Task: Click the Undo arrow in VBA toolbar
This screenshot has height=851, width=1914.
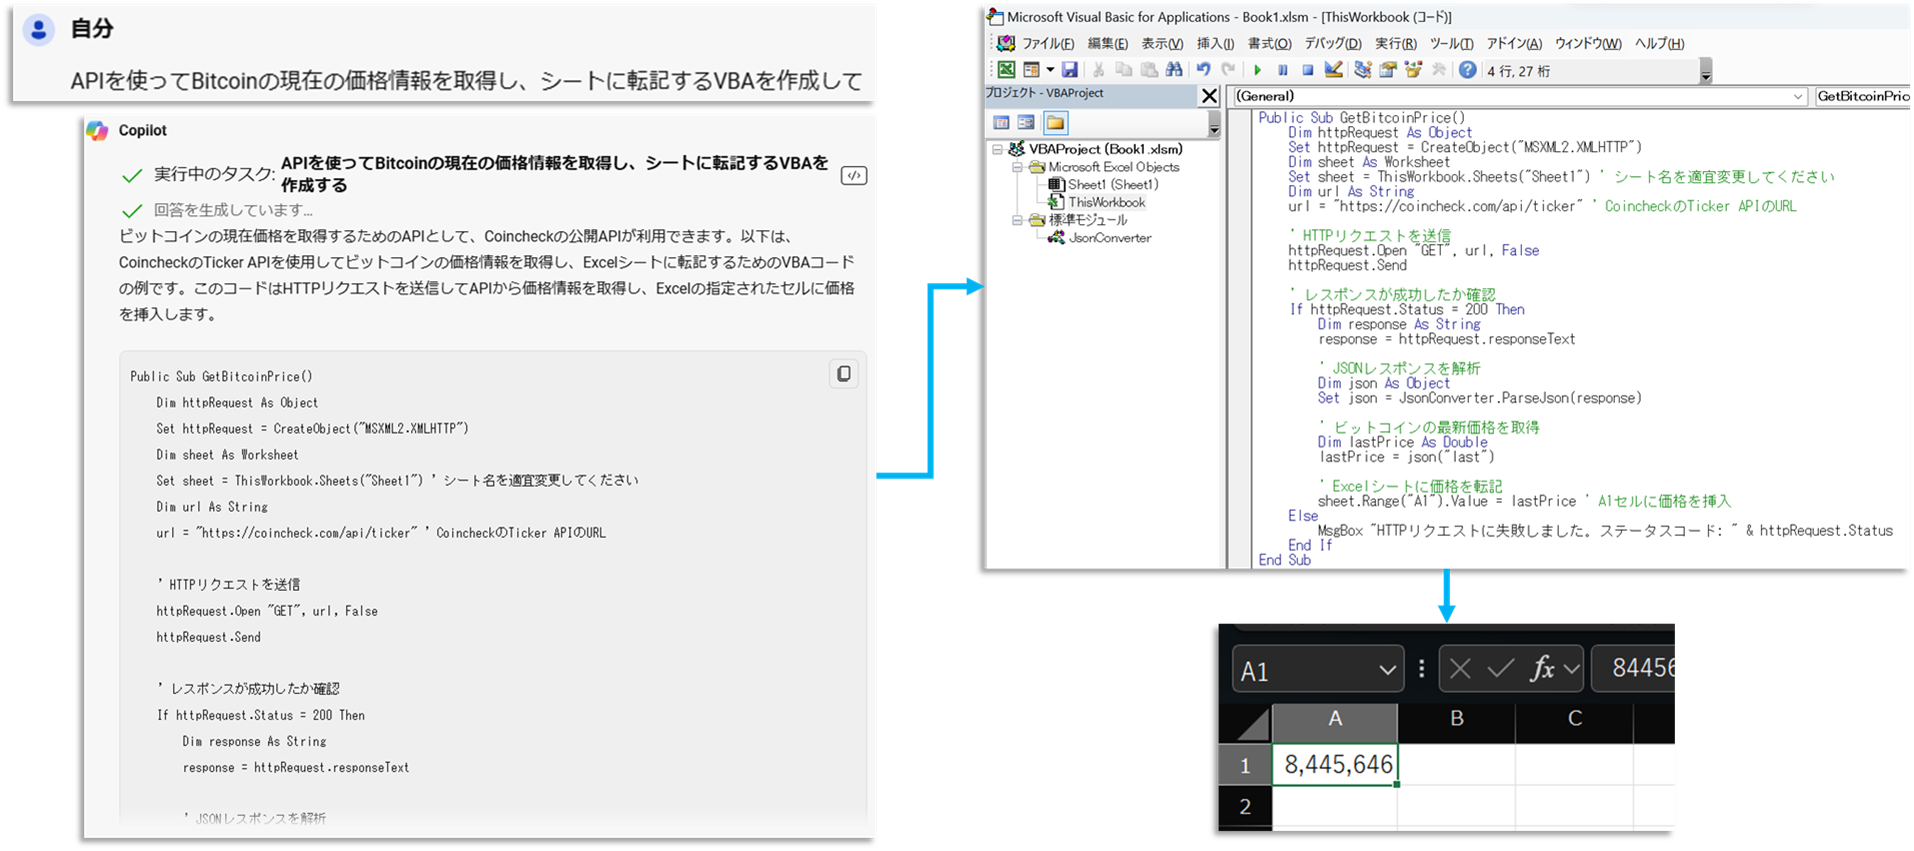Action: pyautogui.click(x=1203, y=70)
